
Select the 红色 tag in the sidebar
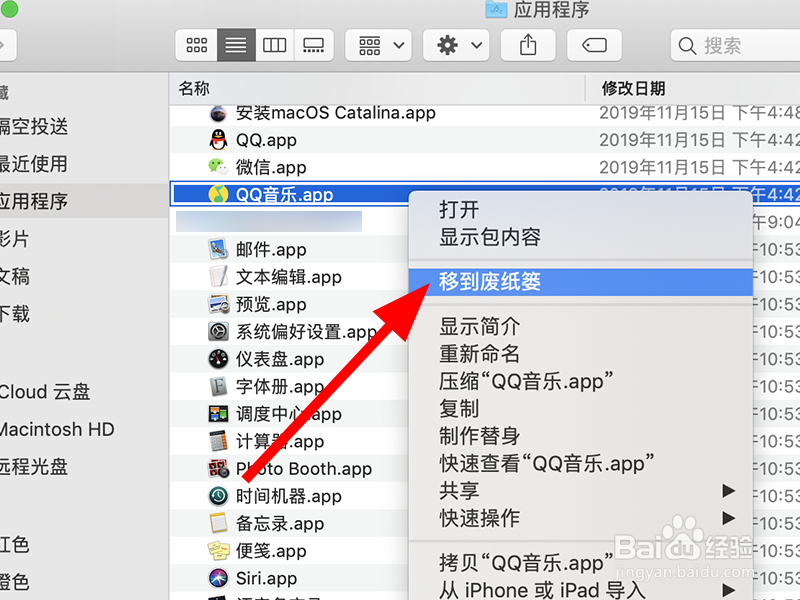coord(84,545)
